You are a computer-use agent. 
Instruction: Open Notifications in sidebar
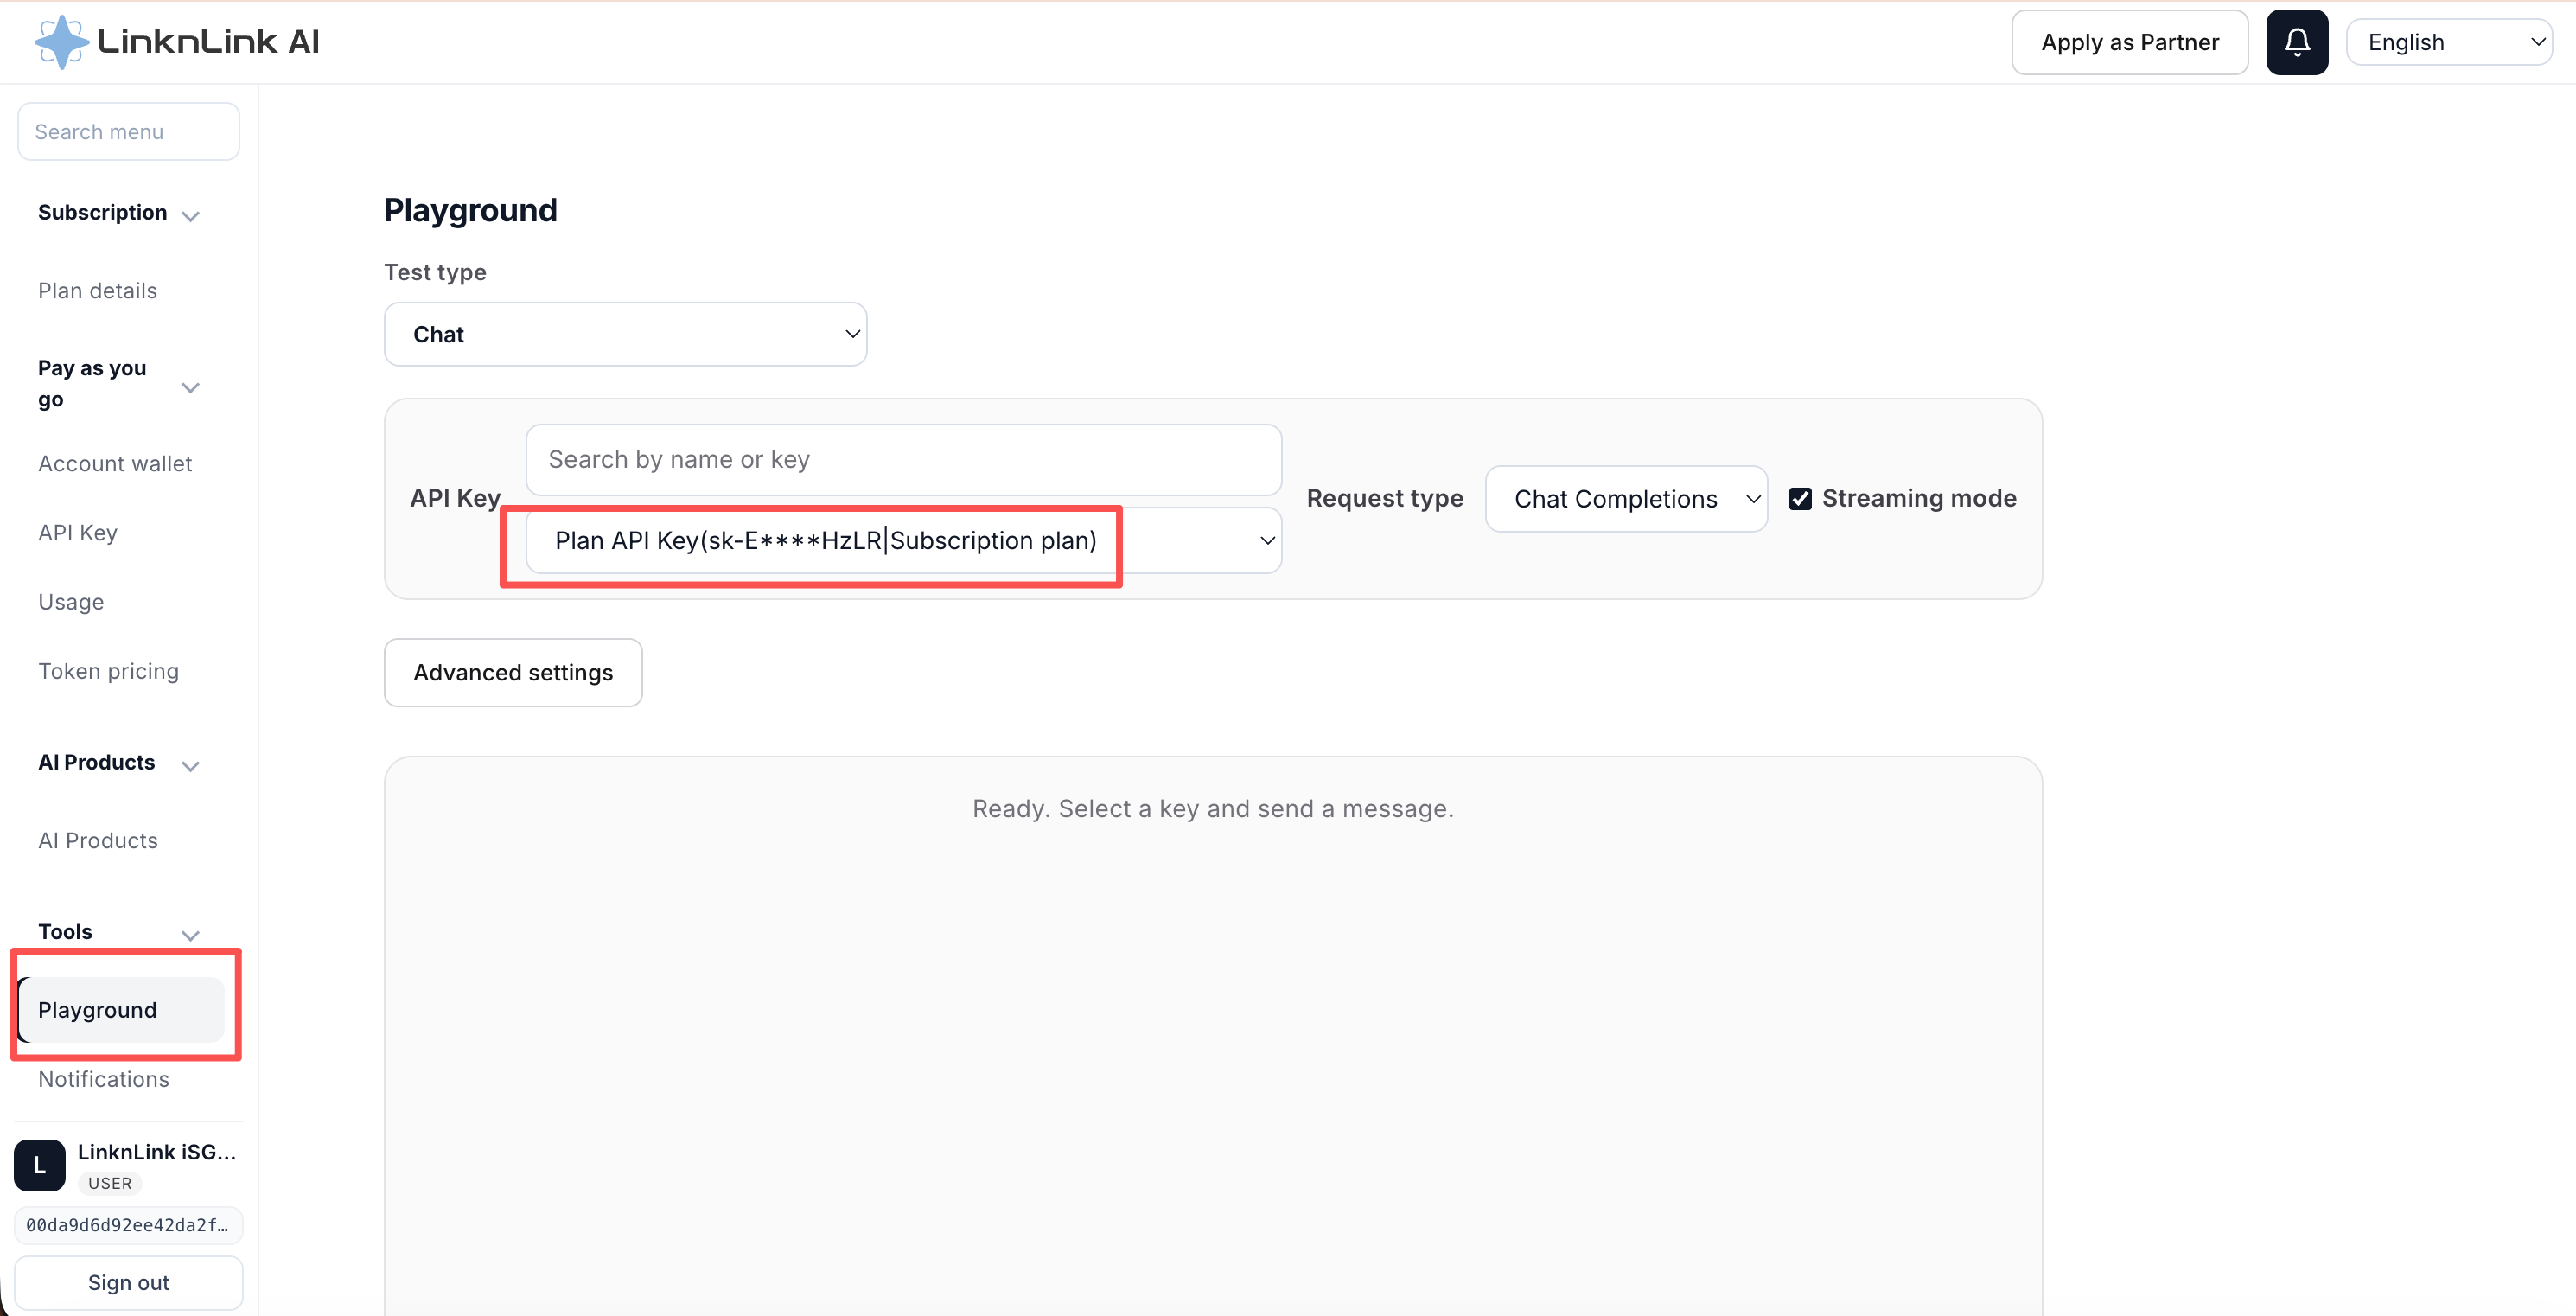coord(104,1080)
